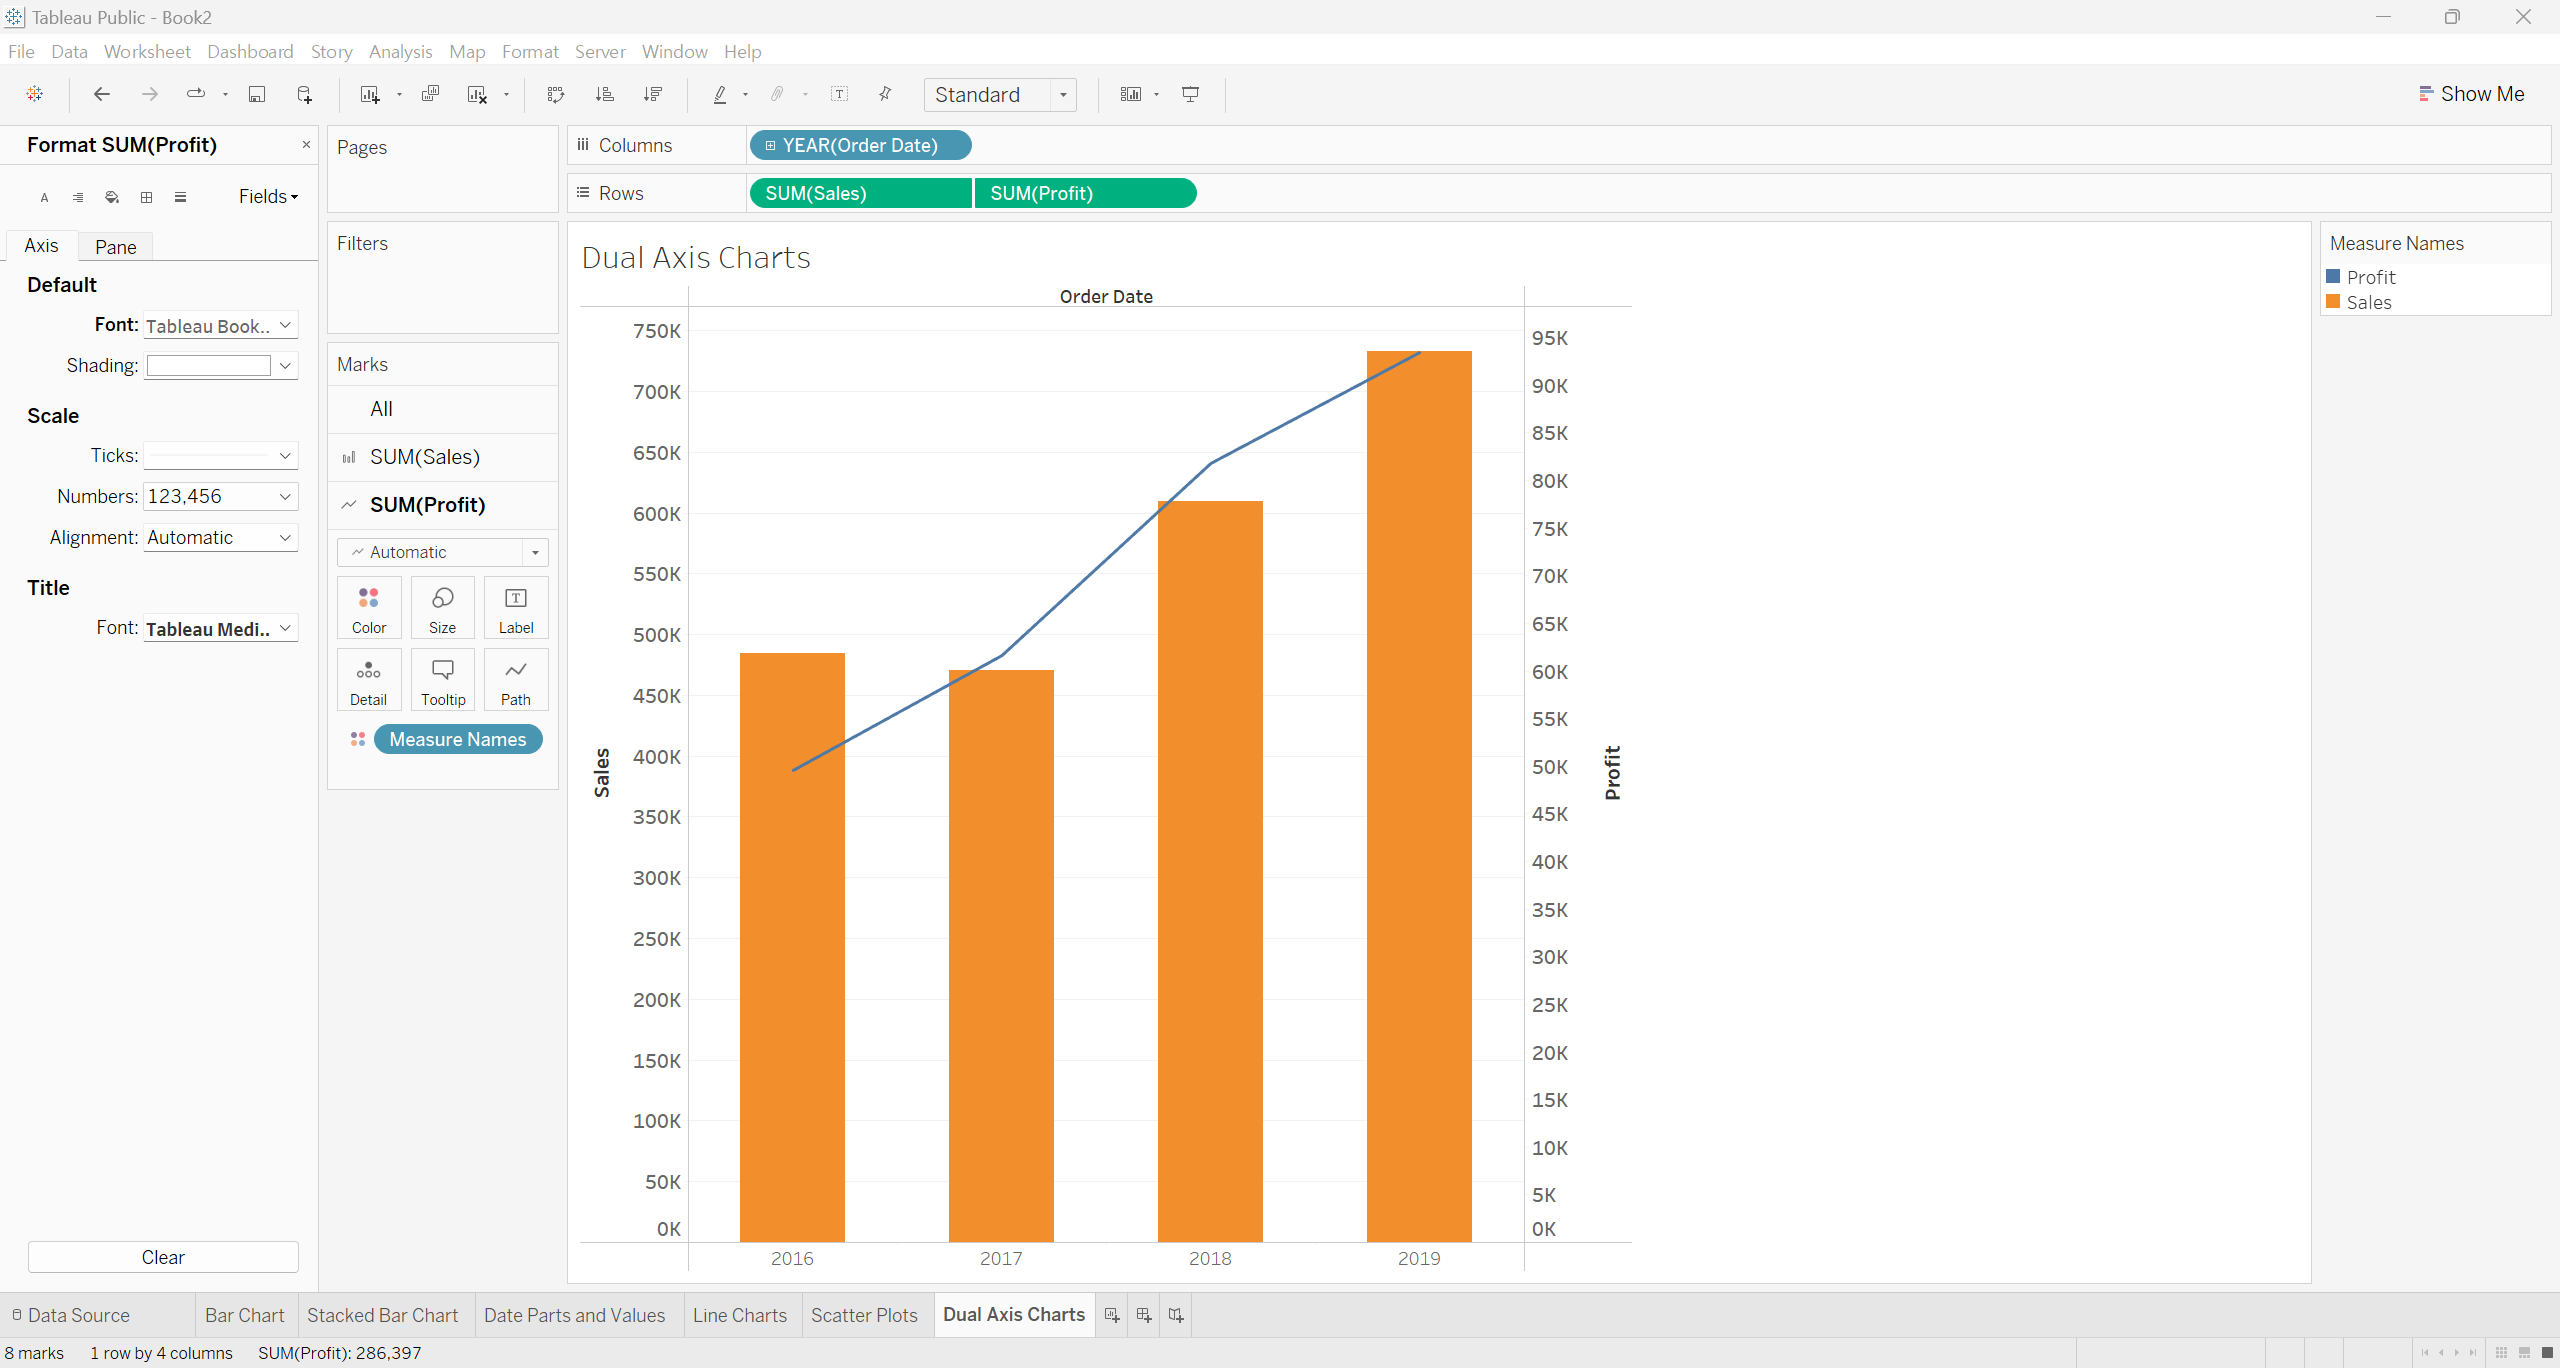Viewport: 2560px width, 1368px height.
Task: Click the Color button in Marks card
Action: point(368,608)
